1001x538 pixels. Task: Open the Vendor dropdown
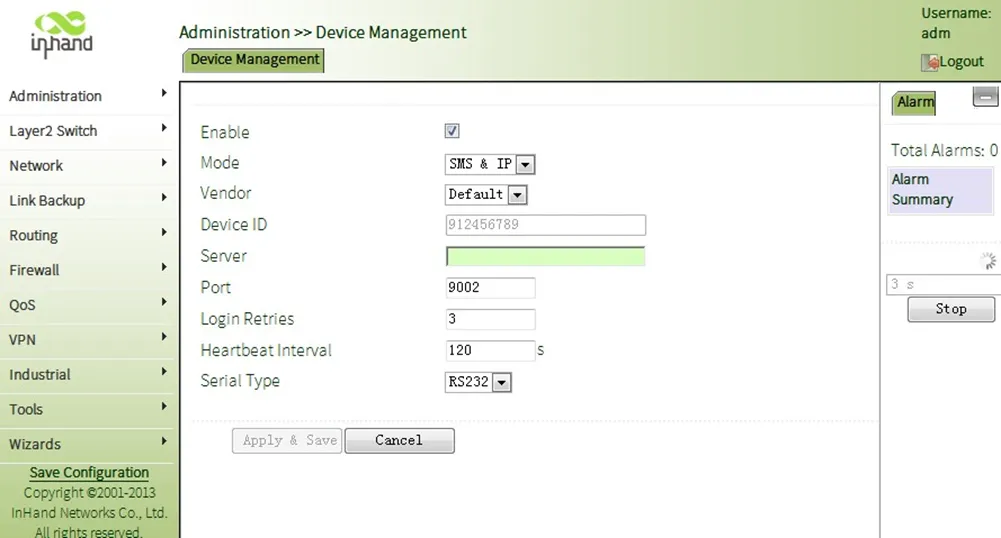pos(486,194)
